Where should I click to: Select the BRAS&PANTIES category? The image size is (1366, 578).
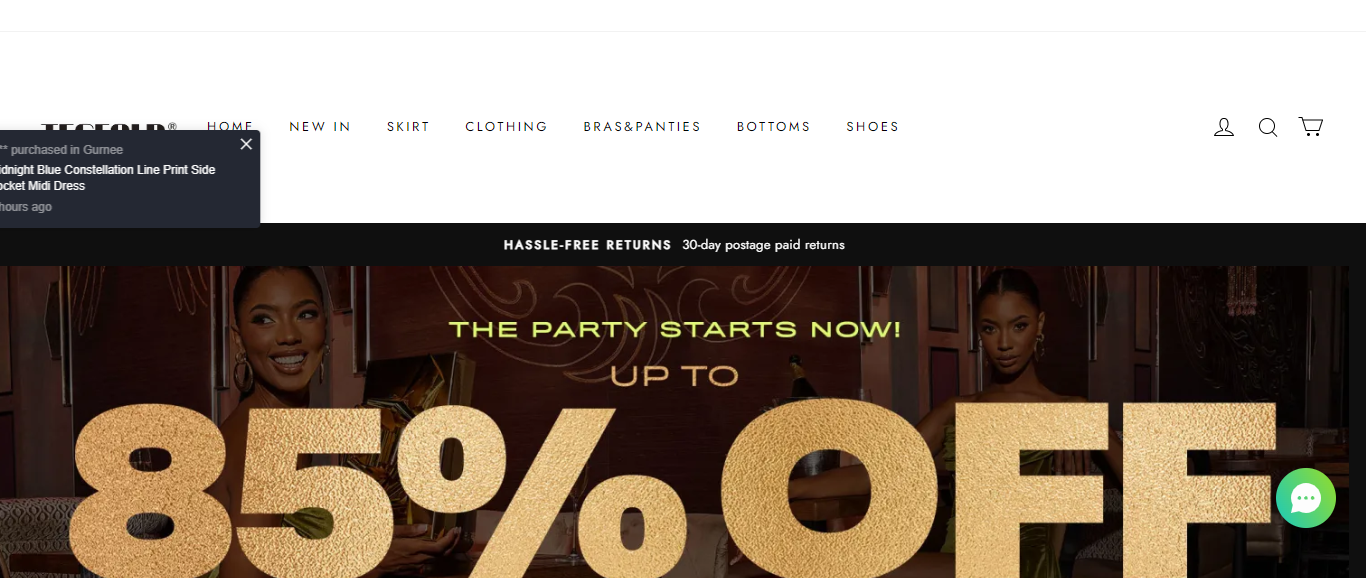(642, 127)
